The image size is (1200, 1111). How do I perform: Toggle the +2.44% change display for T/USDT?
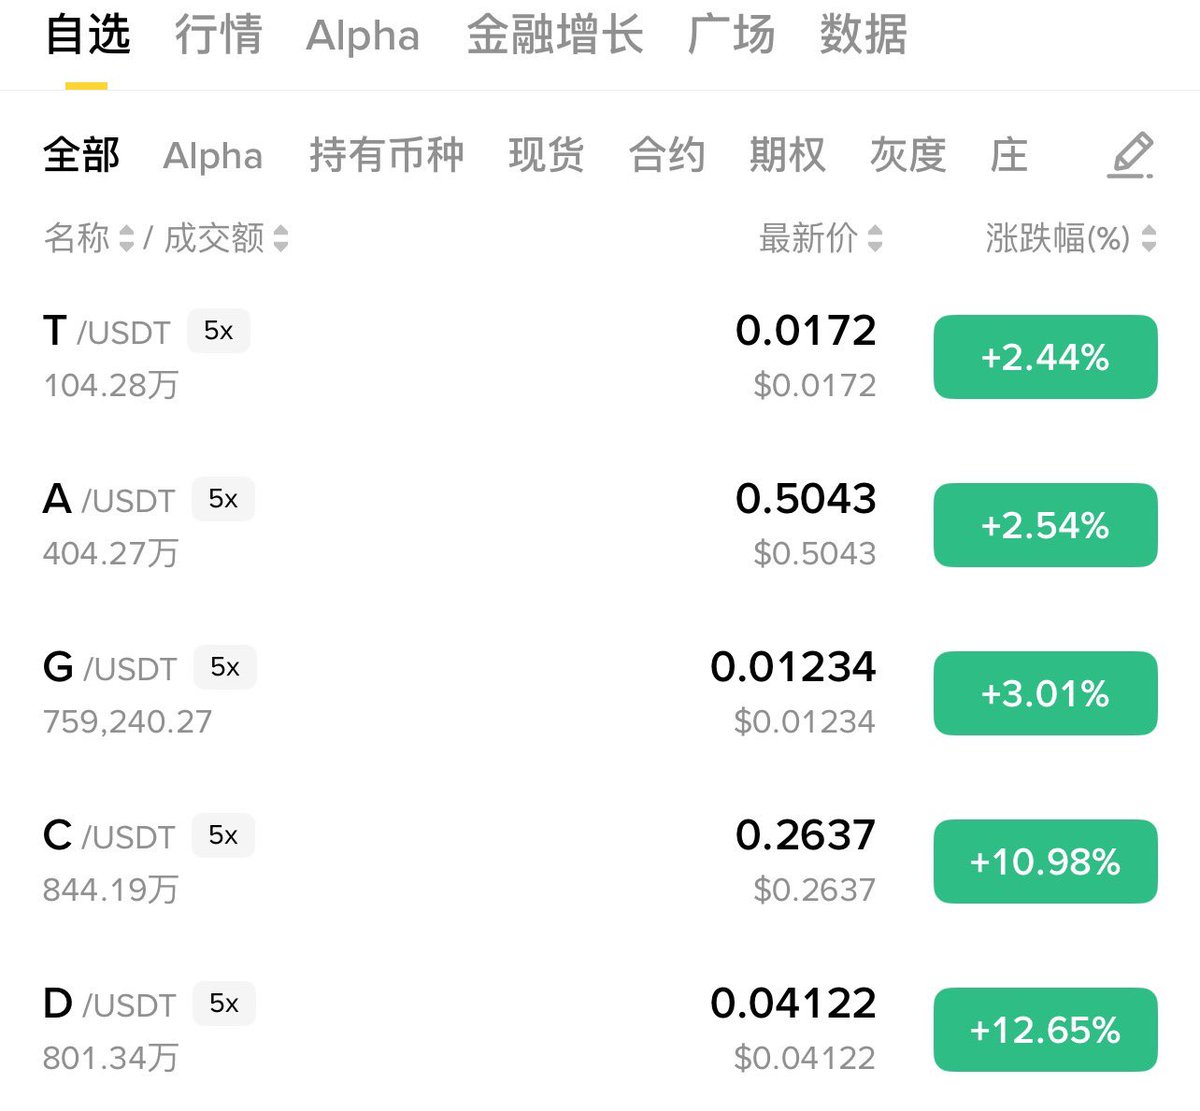(x=1045, y=357)
